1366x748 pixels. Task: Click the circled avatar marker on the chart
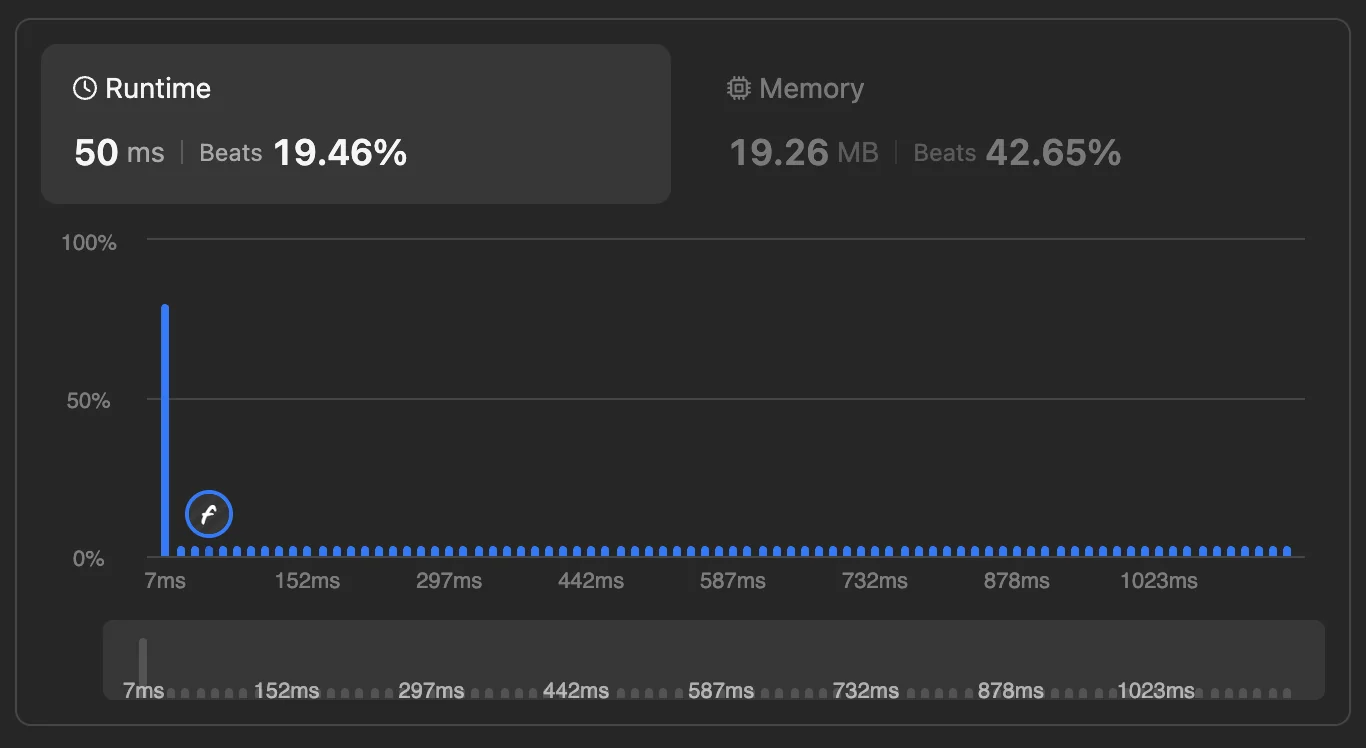click(x=209, y=515)
